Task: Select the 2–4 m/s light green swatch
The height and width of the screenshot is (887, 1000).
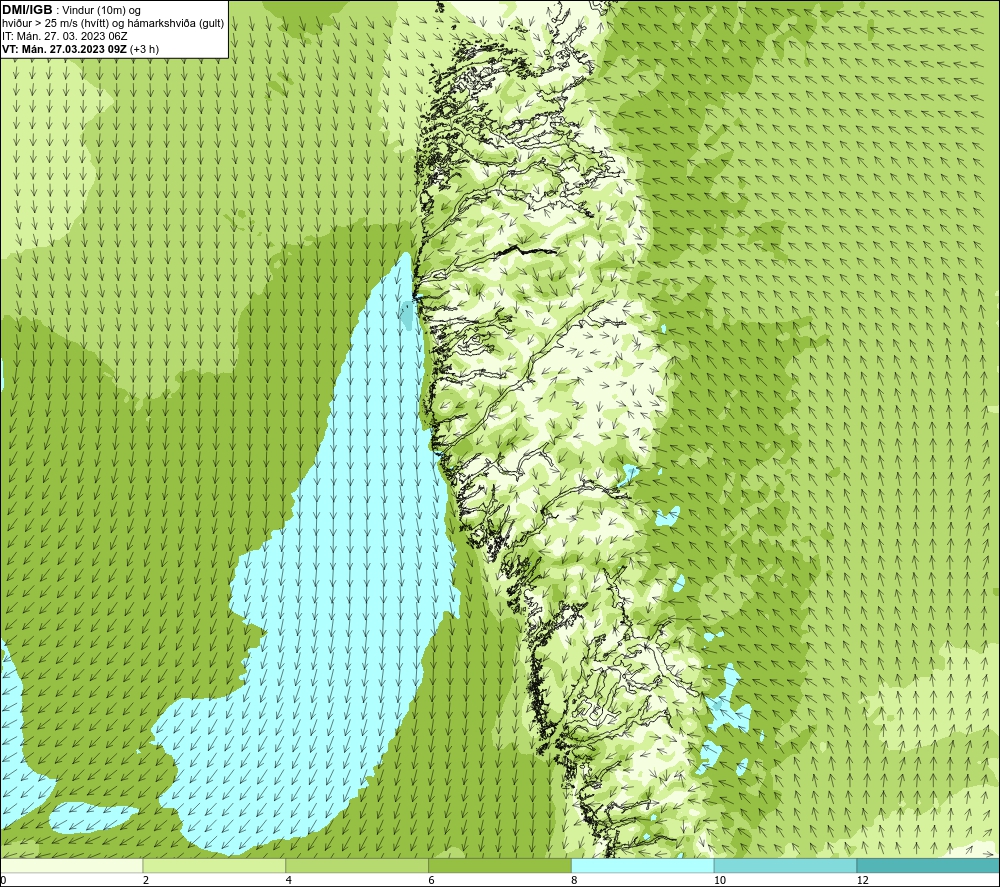Action: tap(214, 865)
